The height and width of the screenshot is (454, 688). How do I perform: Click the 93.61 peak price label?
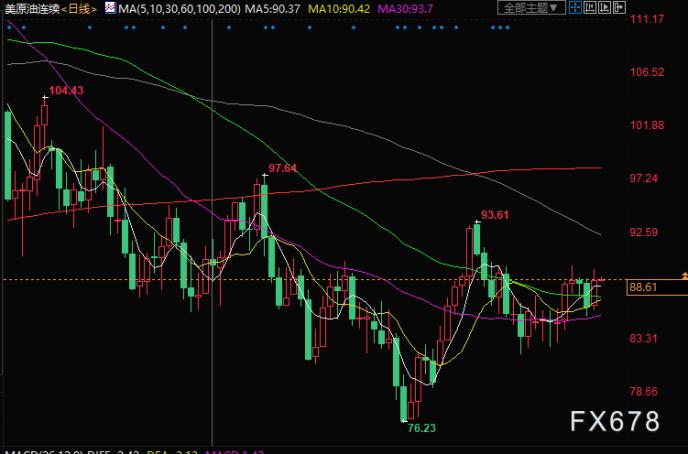(x=495, y=215)
